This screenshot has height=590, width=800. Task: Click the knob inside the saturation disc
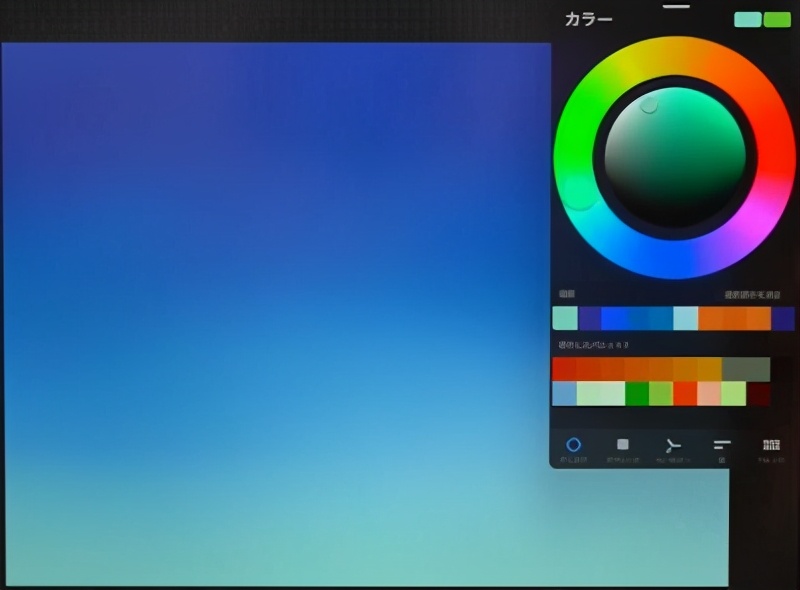coord(649,105)
